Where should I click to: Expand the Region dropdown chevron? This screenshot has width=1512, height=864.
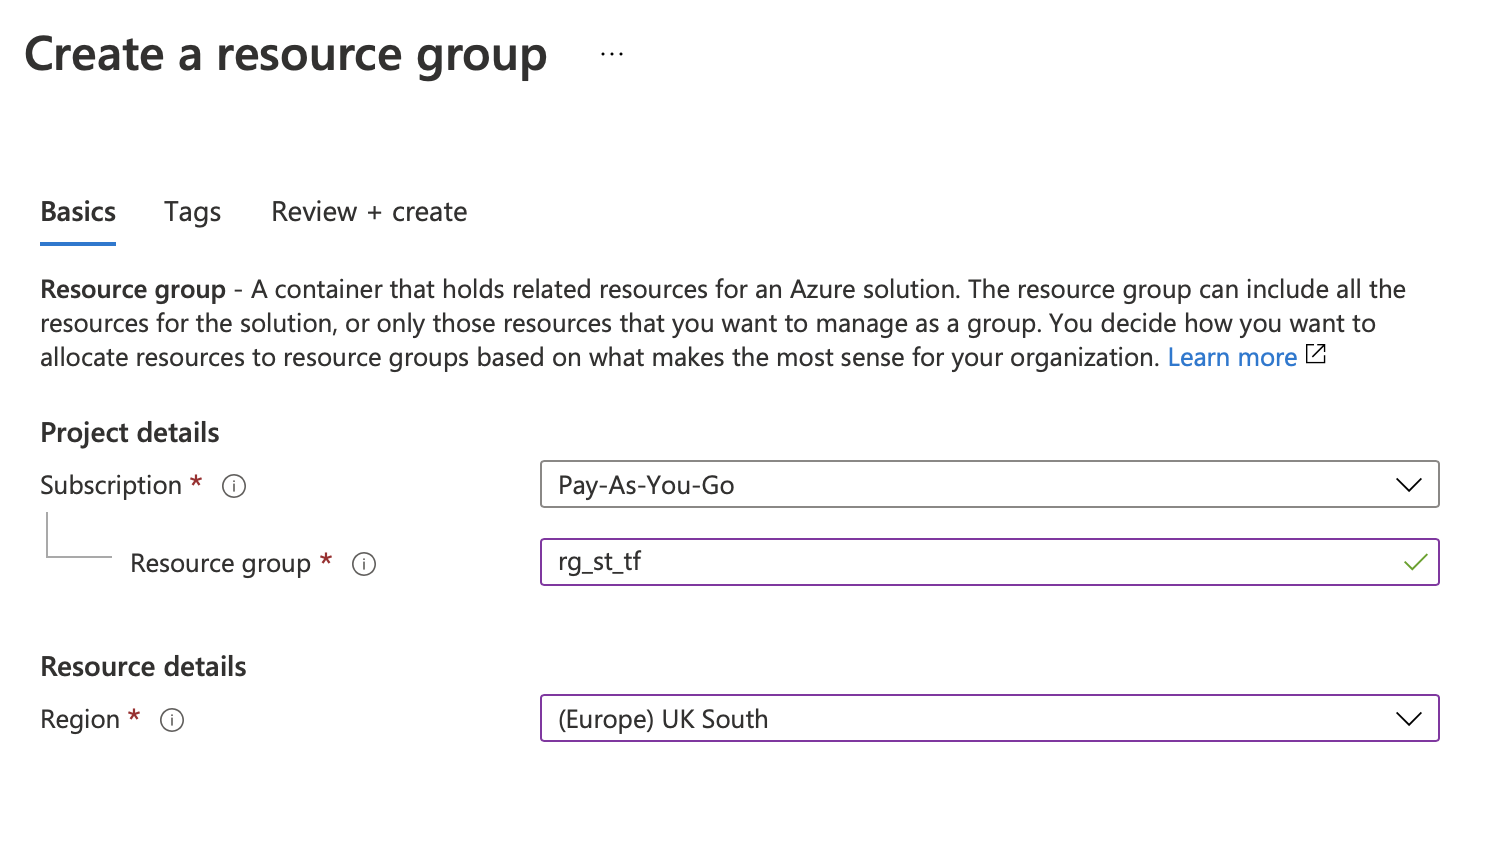pyautogui.click(x=1408, y=719)
